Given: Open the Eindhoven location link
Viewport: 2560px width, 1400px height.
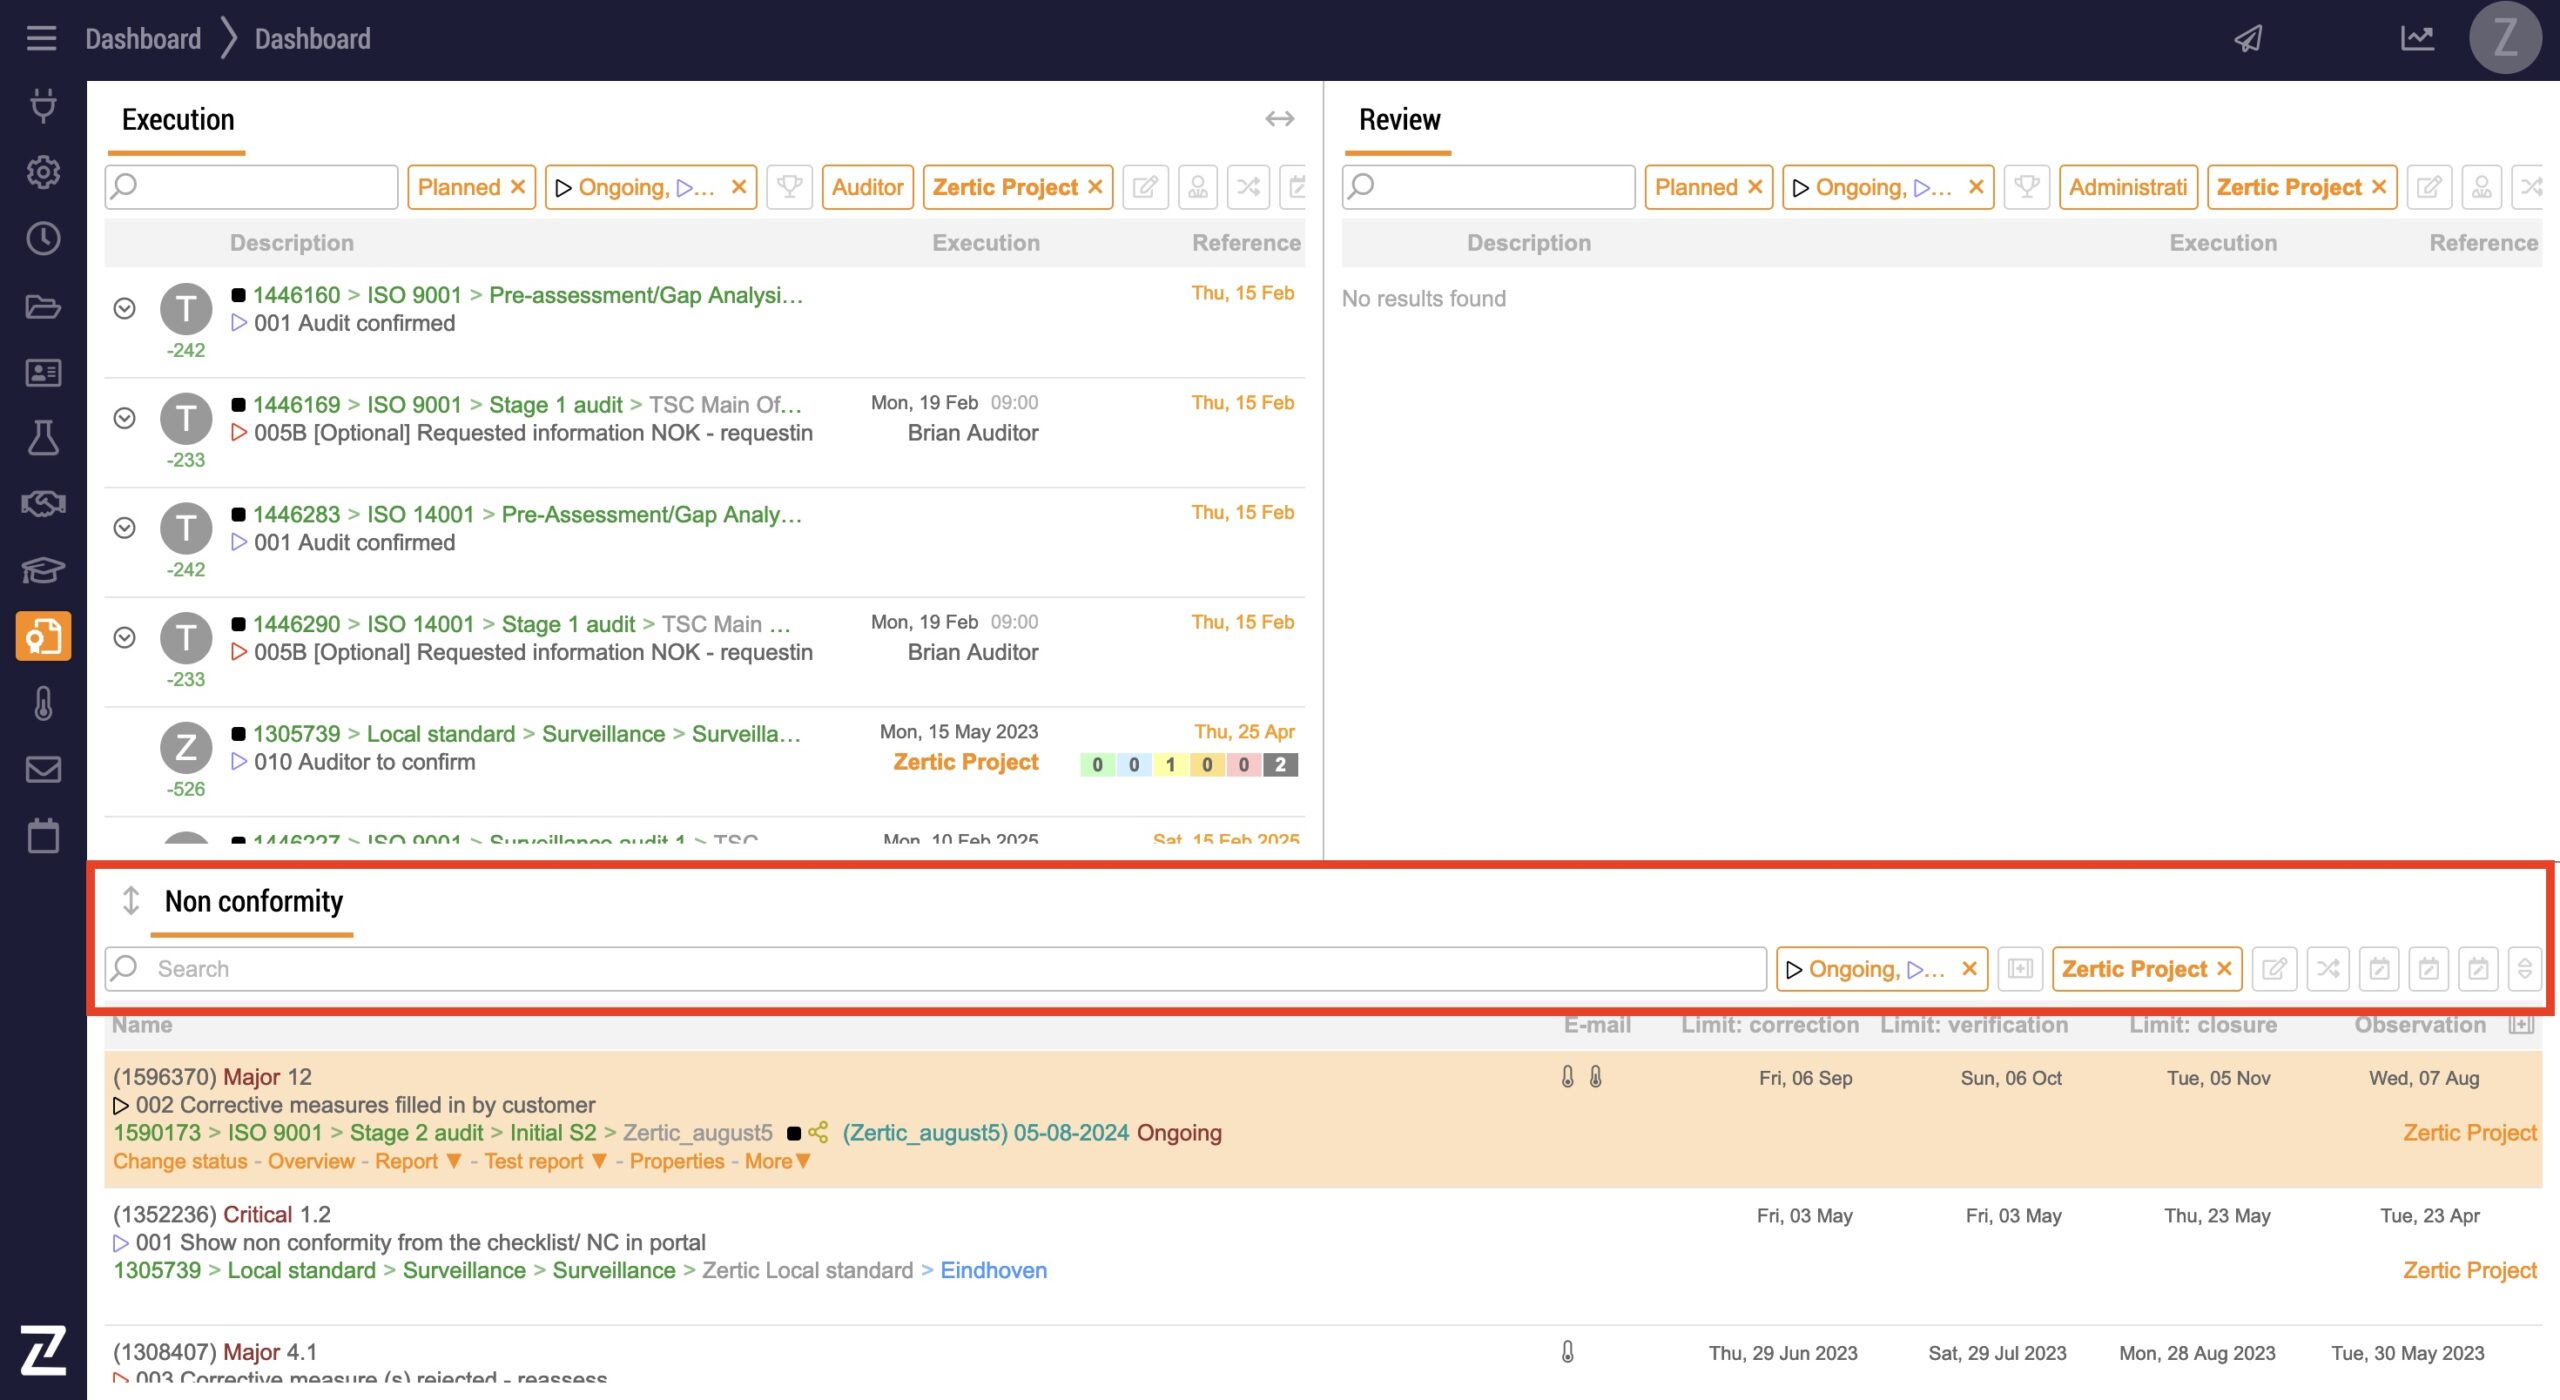Looking at the screenshot, I should [x=993, y=1271].
